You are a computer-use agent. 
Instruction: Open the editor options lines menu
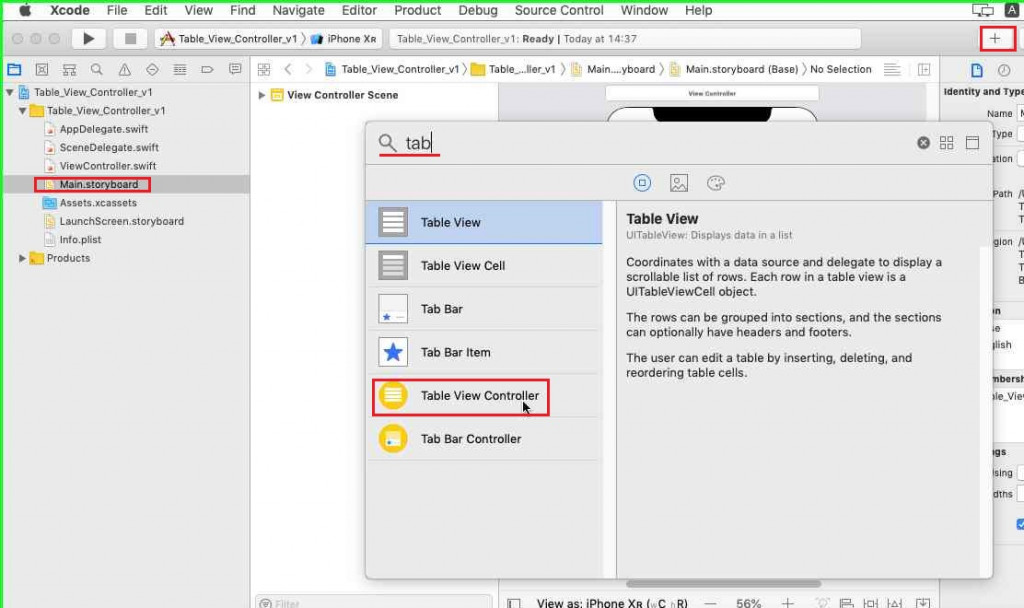coord(892,69)
